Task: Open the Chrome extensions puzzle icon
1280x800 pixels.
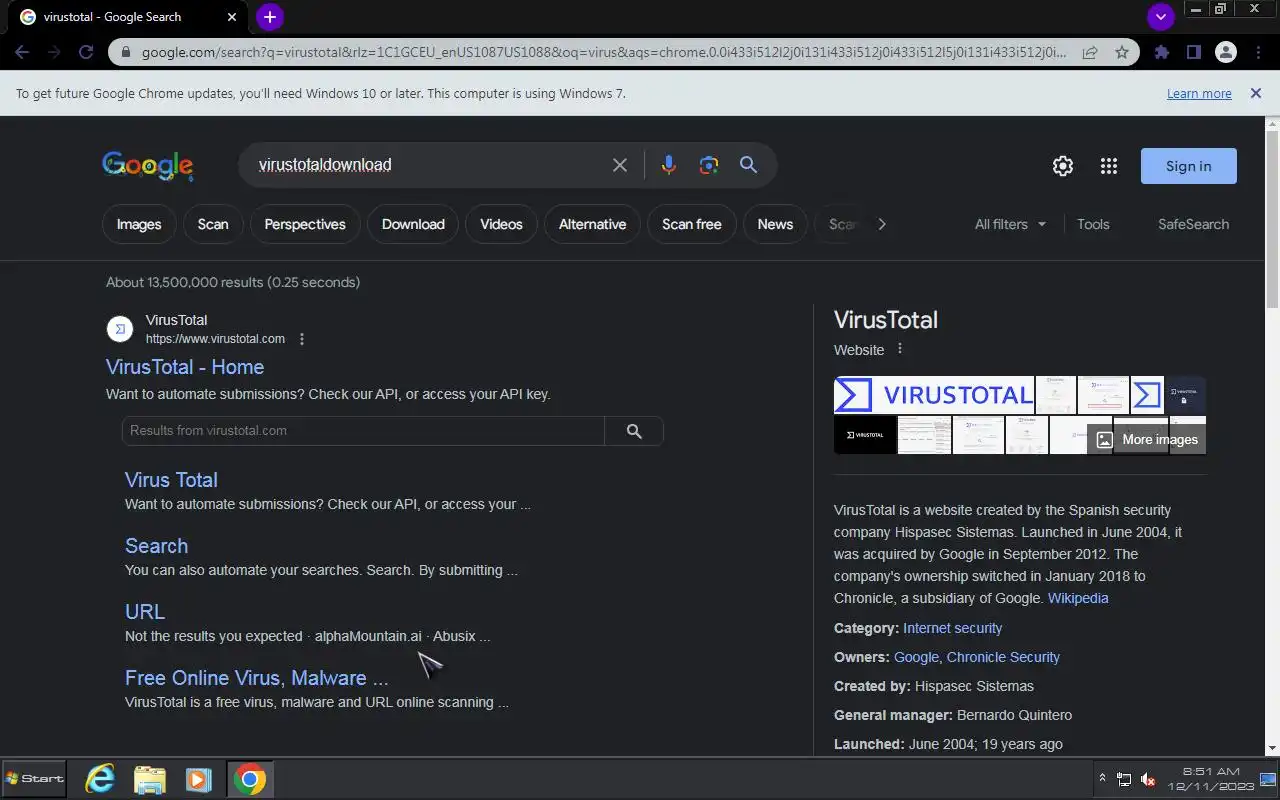Action: [x=1161, y=52]
